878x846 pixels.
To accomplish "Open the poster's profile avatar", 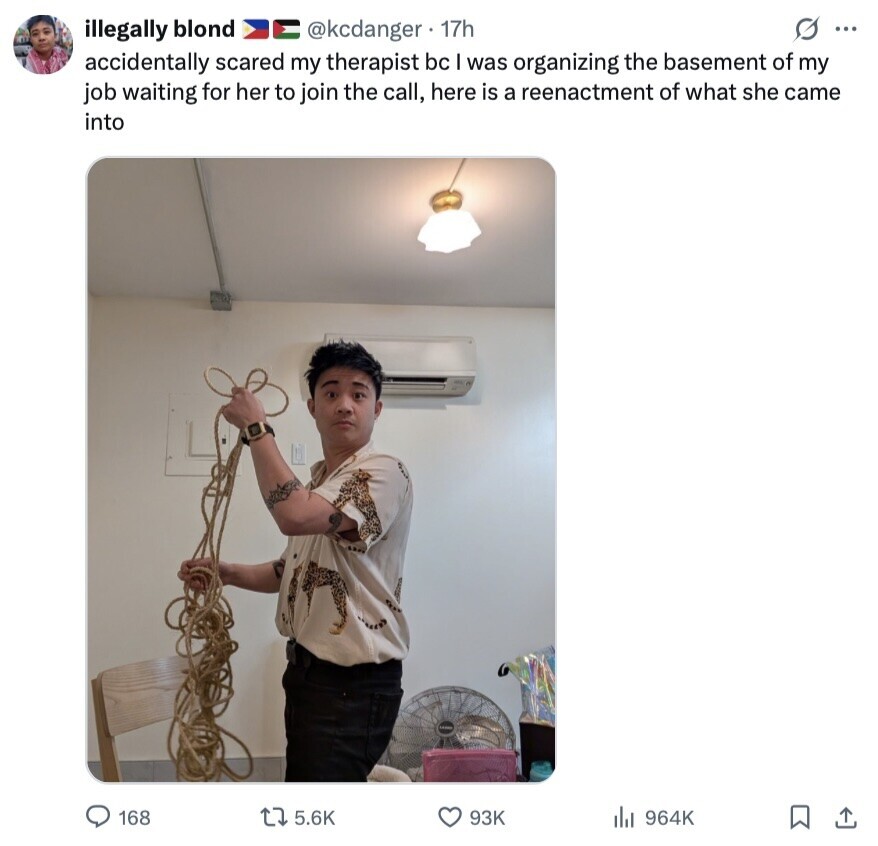I will (x=43, y=44).
